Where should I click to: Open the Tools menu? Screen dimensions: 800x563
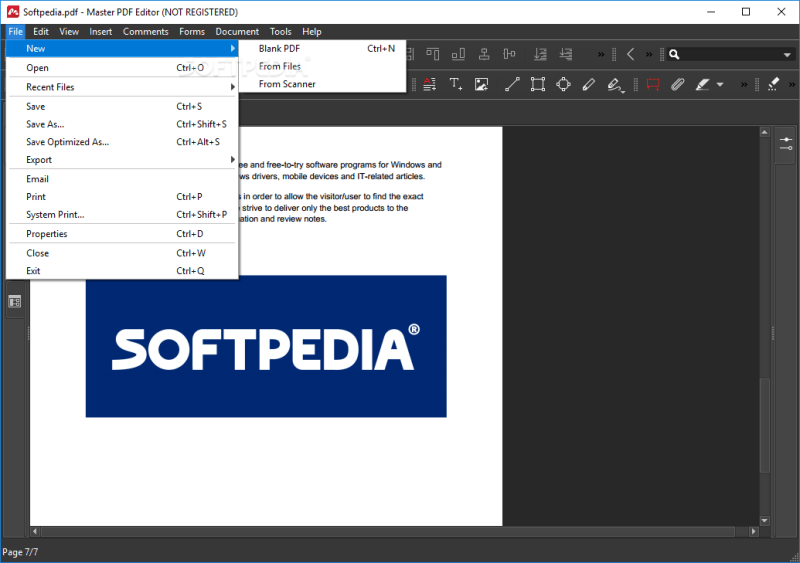click(x=281, y=32)
